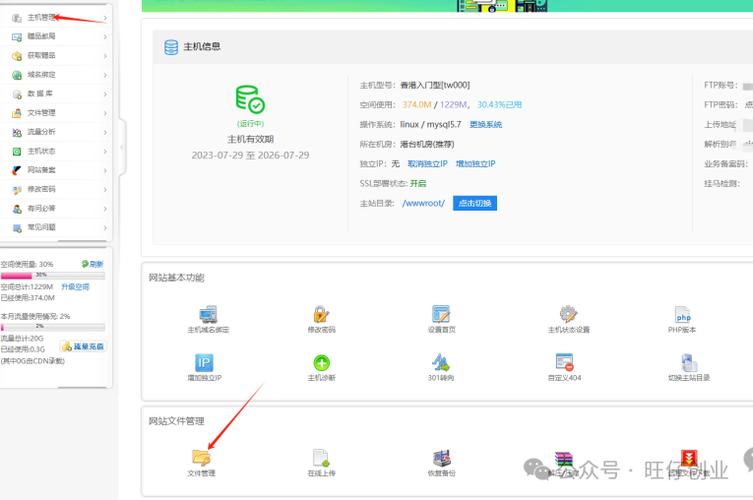Screen dimensions: 753x500
Task: Open the 文件管理 folder icon
Action: click(x=201, y=458)
